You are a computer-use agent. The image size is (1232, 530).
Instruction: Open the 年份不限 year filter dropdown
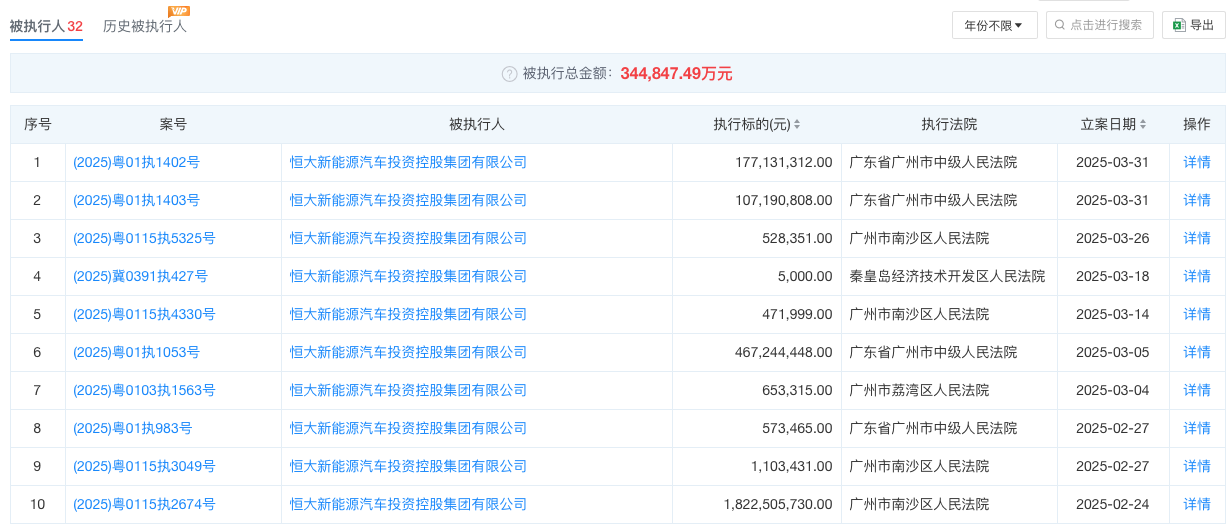pyautogui.click(x=994, y=26)
